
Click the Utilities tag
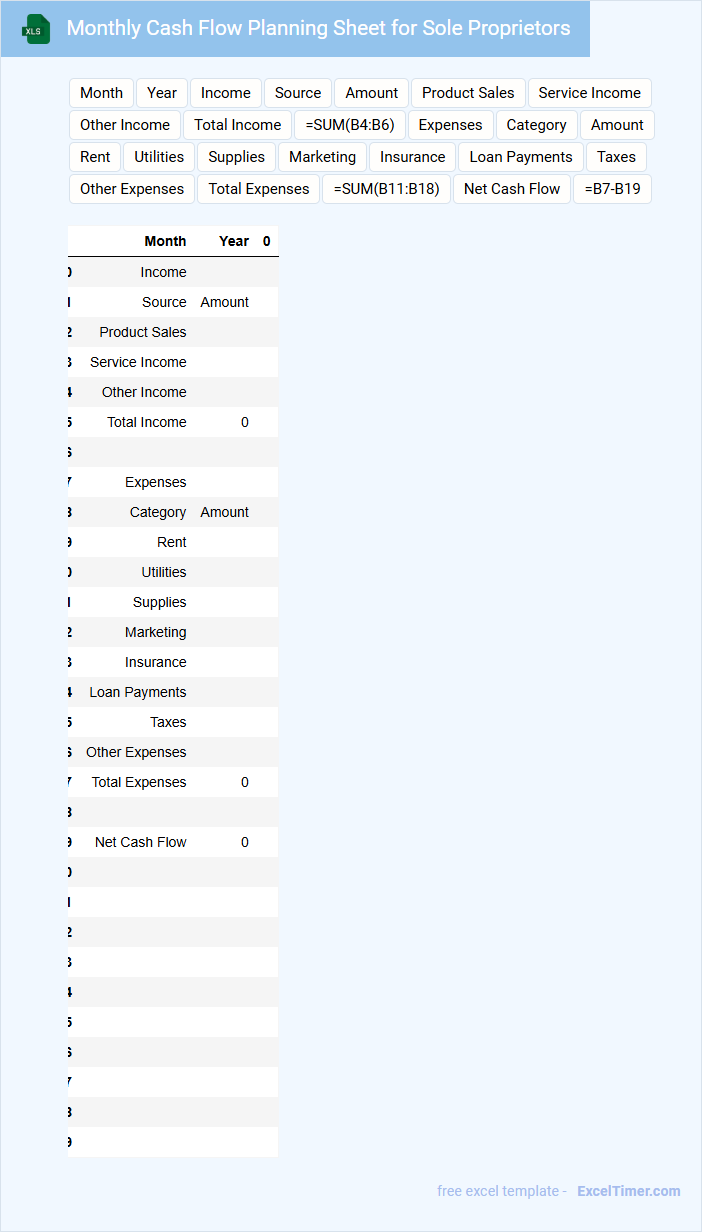click(x=159, y=157)
